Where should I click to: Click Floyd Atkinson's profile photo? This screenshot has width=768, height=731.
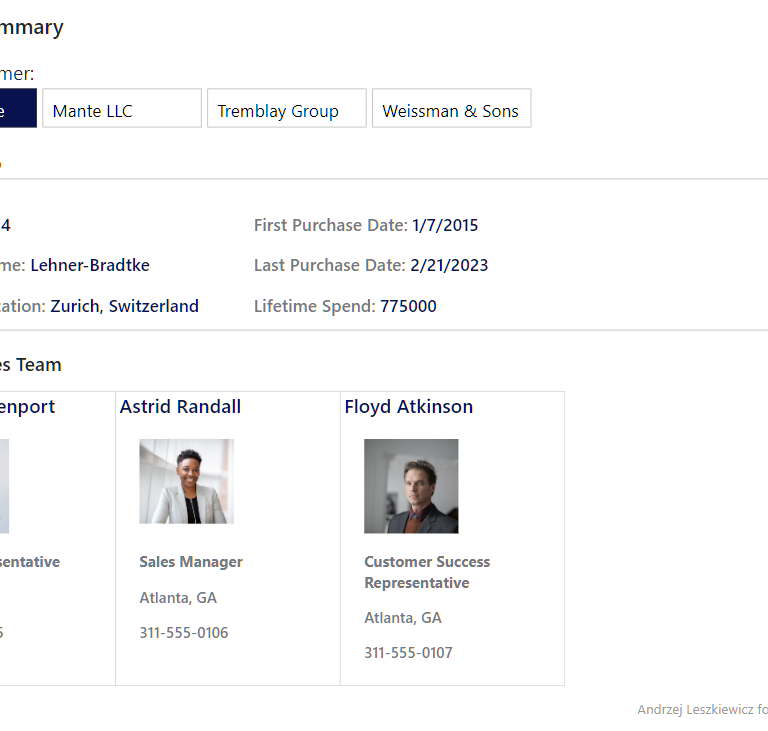[411, 486]
